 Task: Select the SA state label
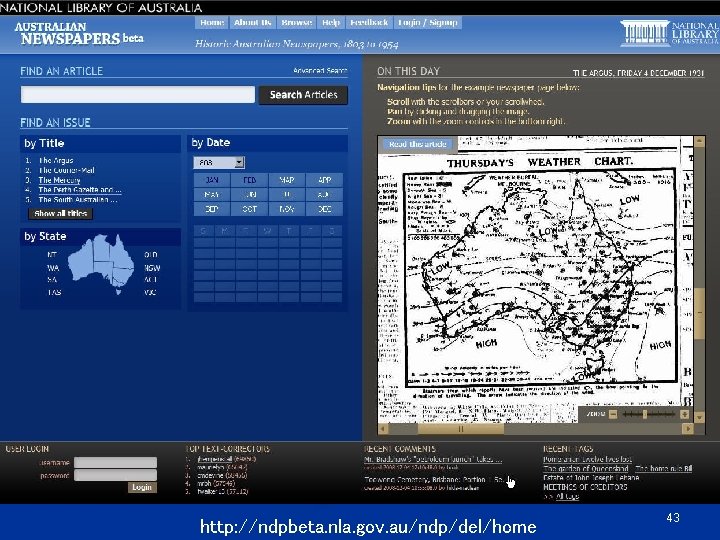(52, 280)
